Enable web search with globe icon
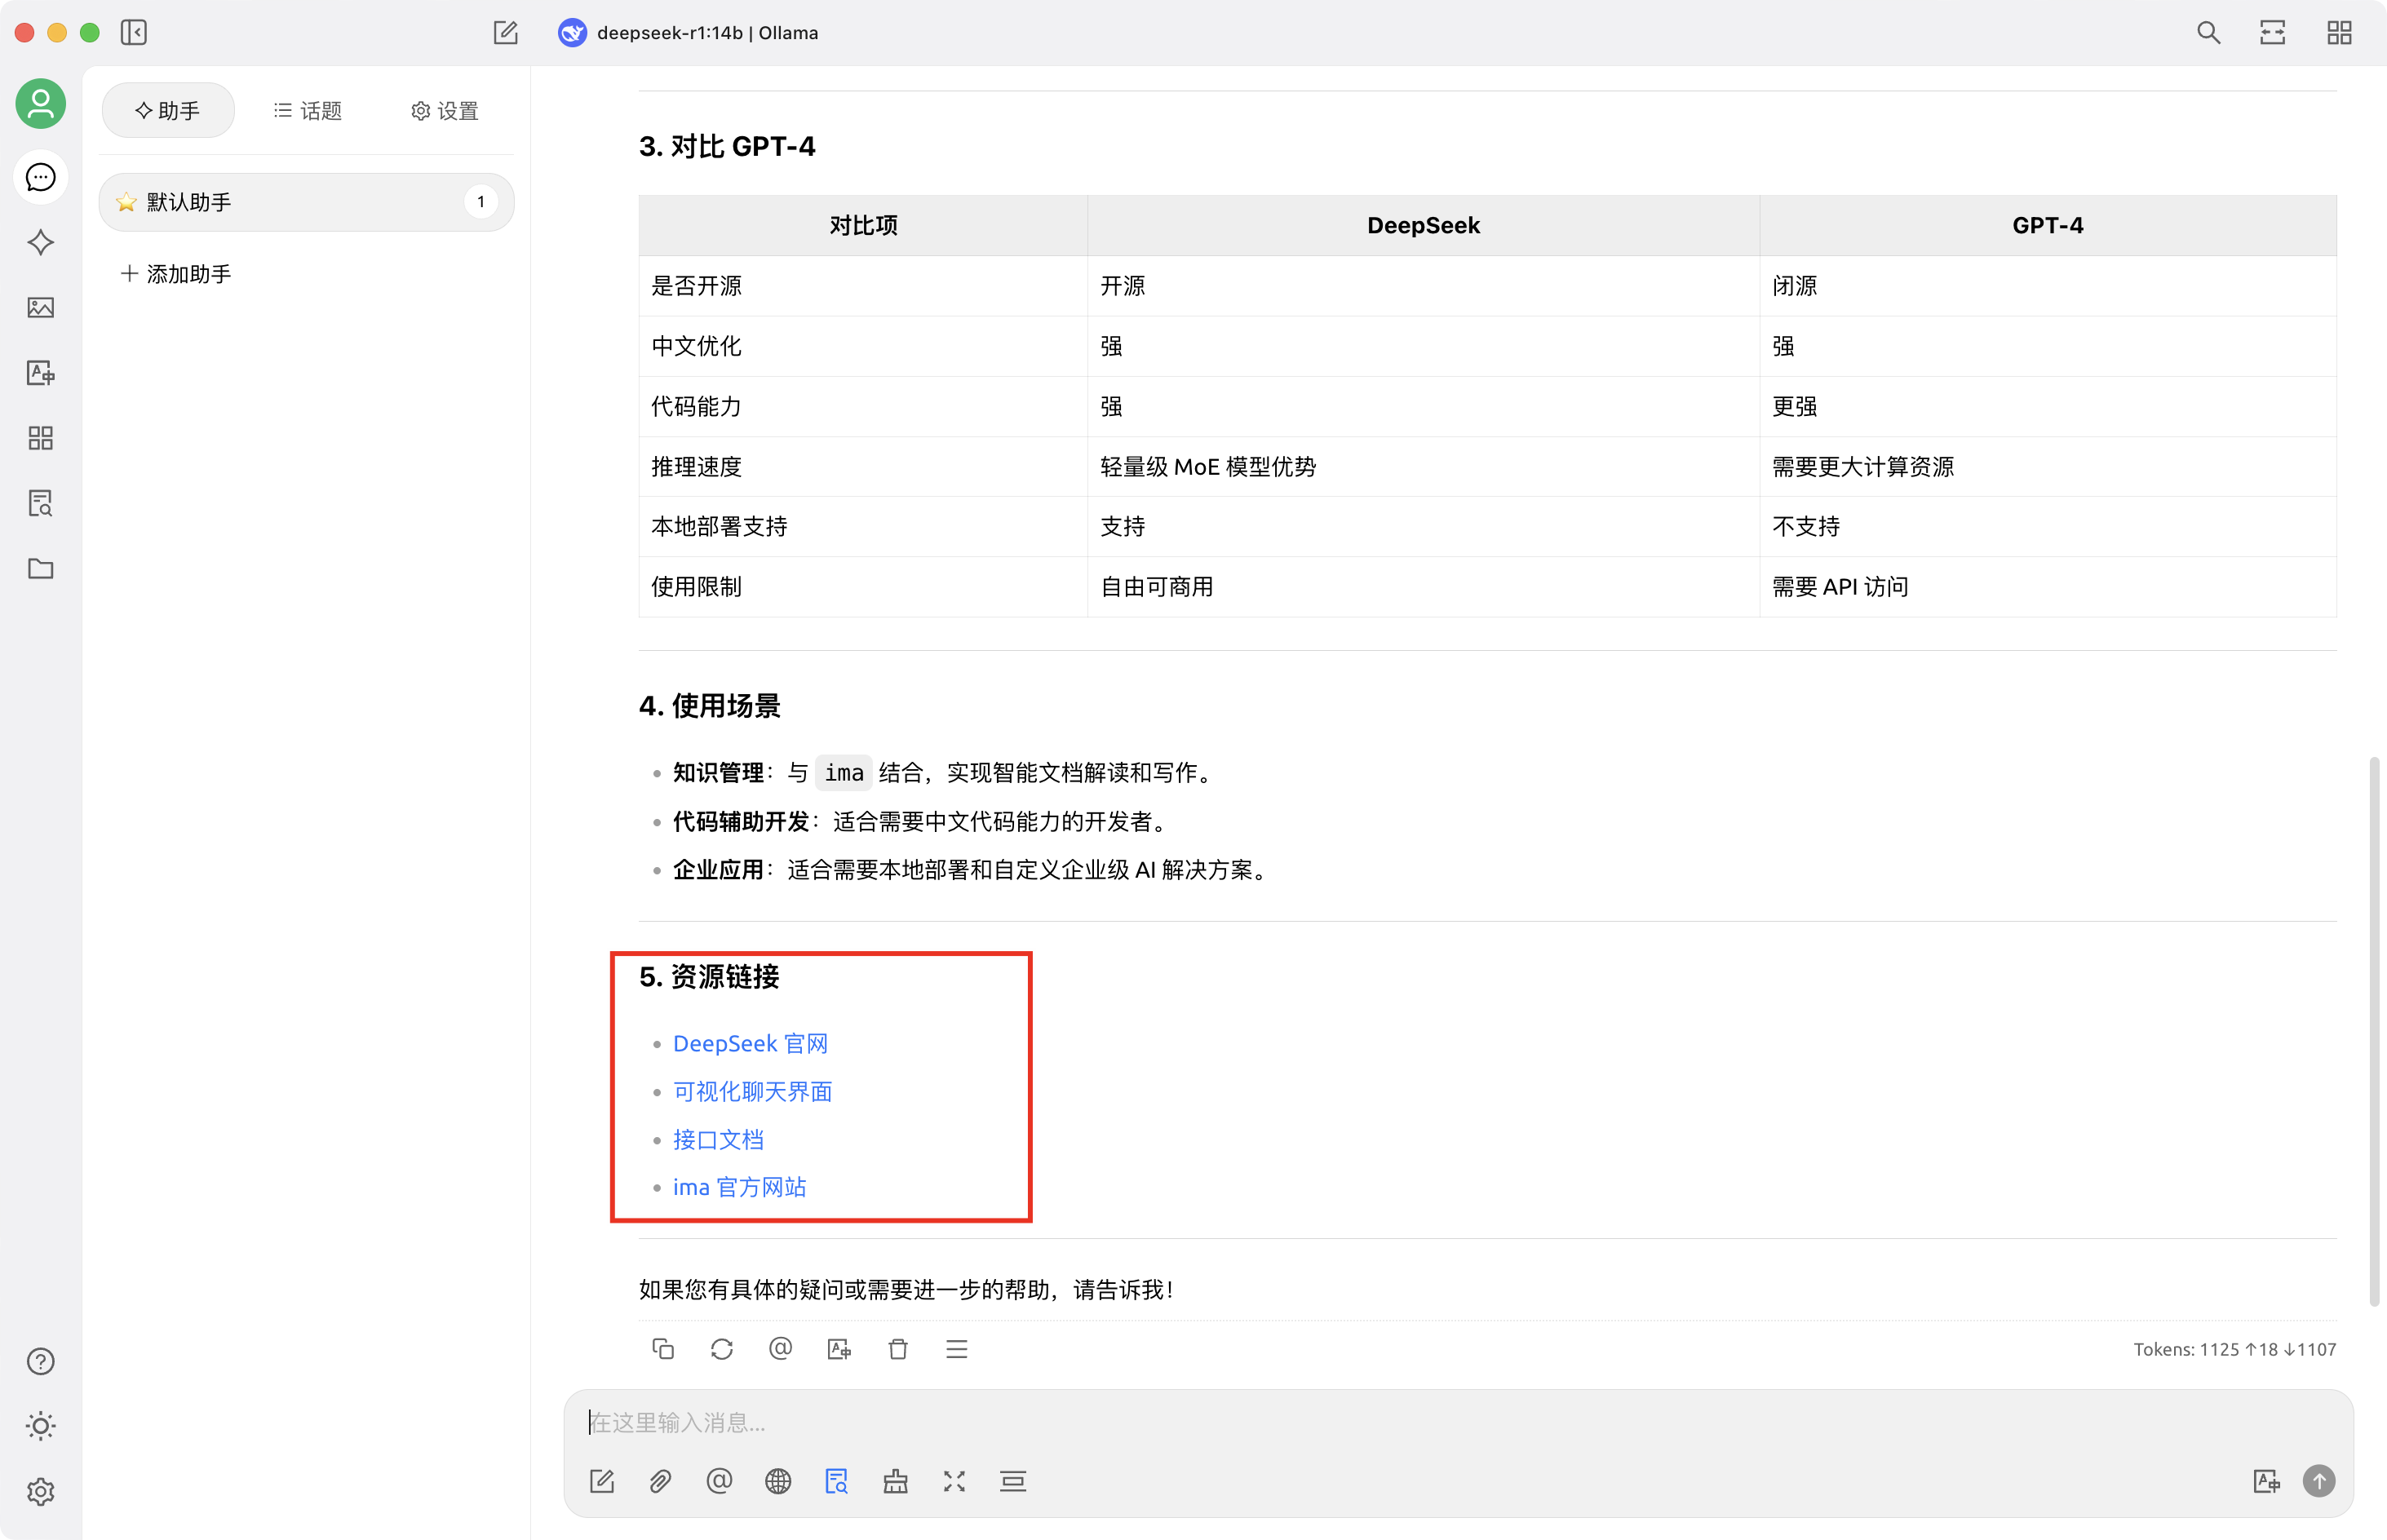 click(778, 1481)
